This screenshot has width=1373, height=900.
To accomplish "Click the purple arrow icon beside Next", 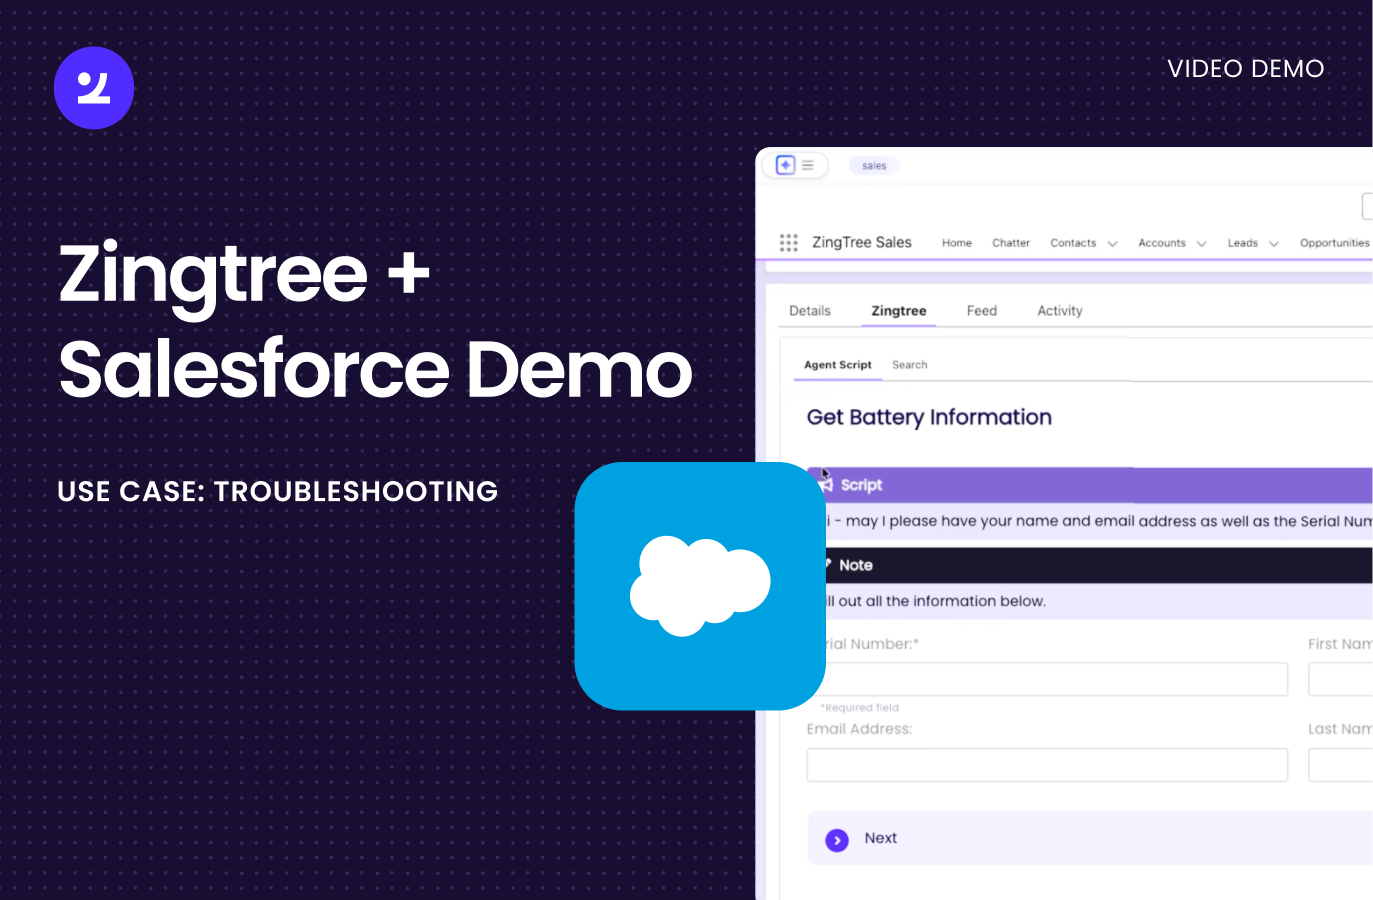I will (x=837, y=841).
